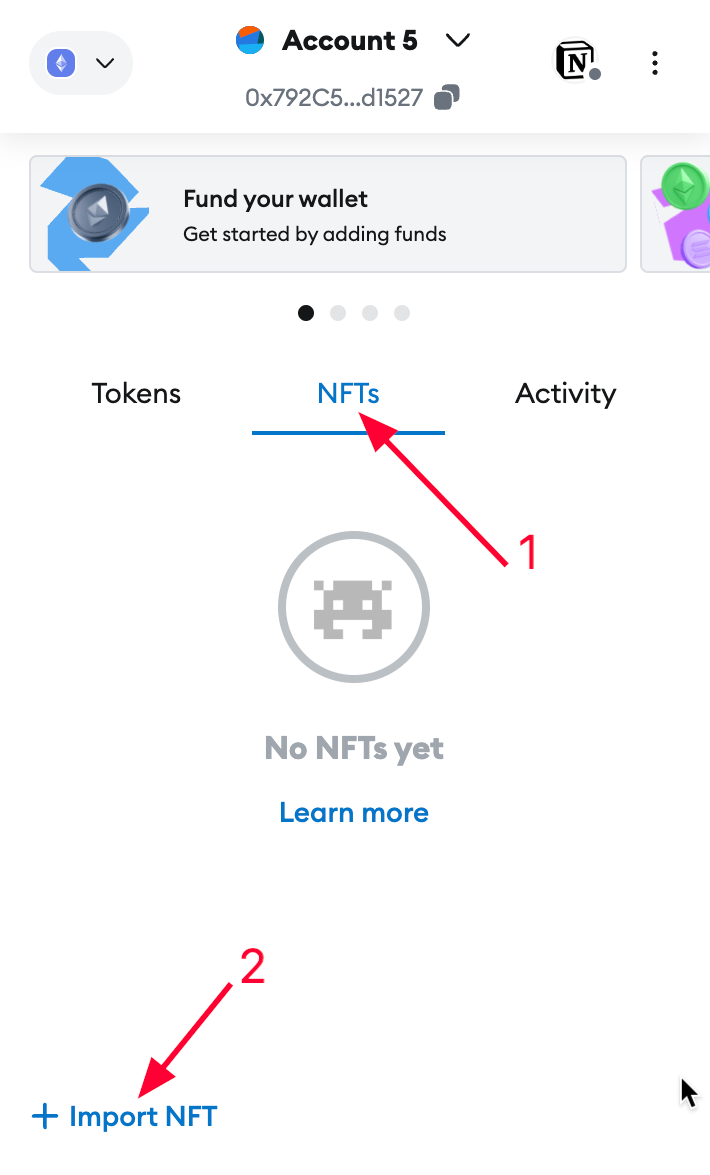Expand the network selector dropdown
Image resolution: width=710 pixels, height=1175 pixels.
(x=105, y=64)
